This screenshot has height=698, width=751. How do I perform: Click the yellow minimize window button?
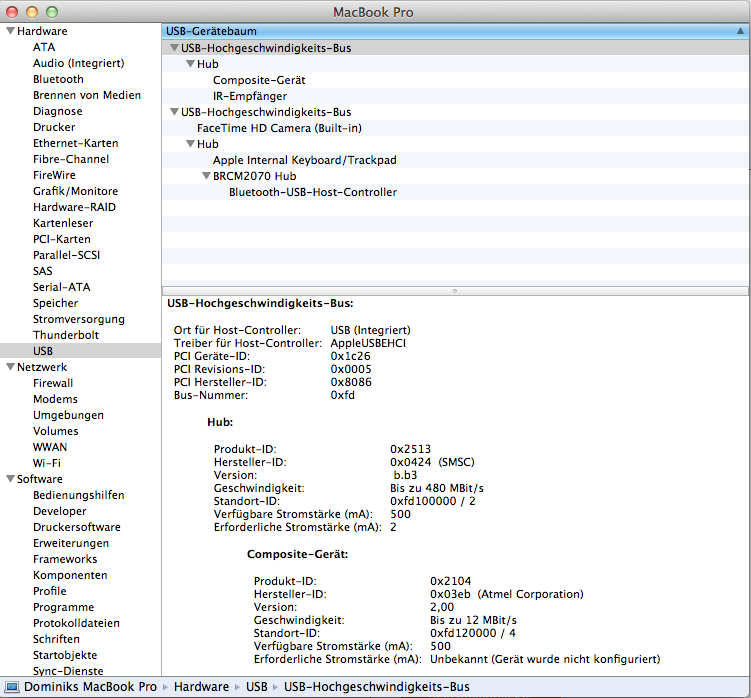pyautogui.click(x=32, y=12)
